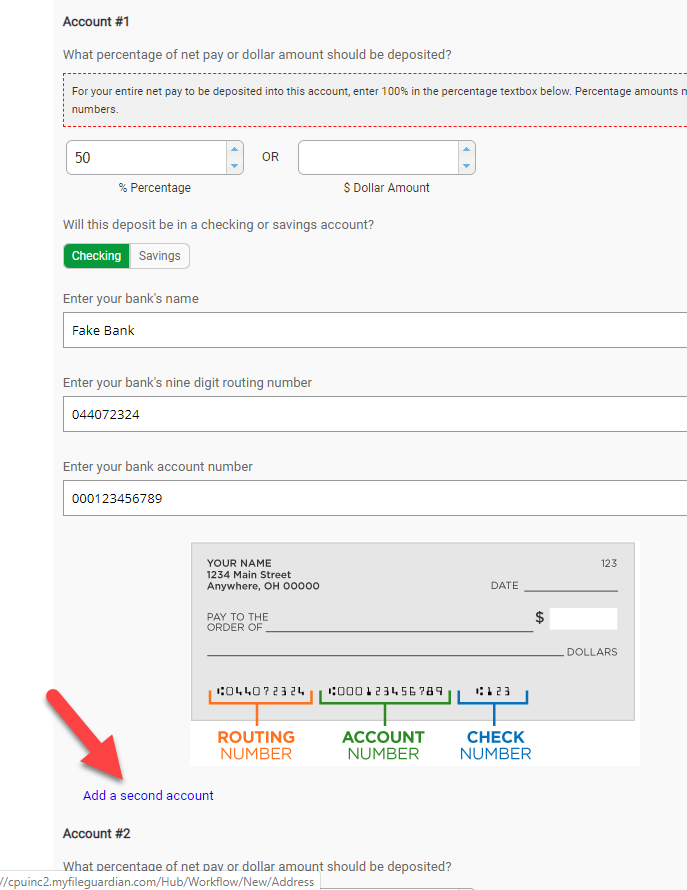Click the white dollar box on sample check
Screen dimensions: 687x890
click(583, 619)
